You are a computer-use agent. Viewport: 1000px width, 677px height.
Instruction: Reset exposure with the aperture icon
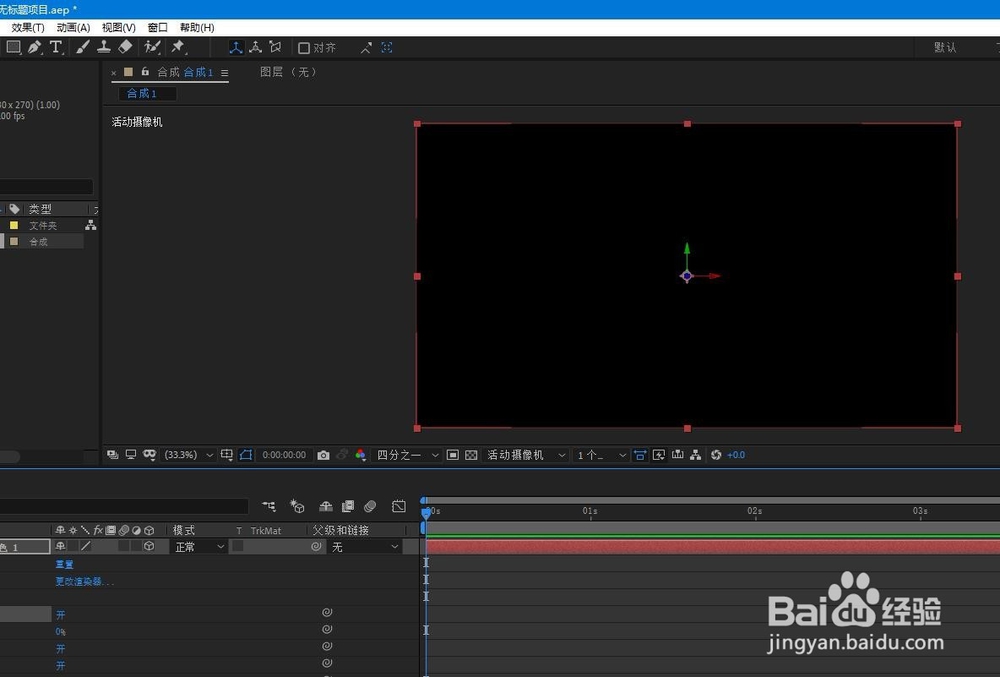tap(716, 455)
